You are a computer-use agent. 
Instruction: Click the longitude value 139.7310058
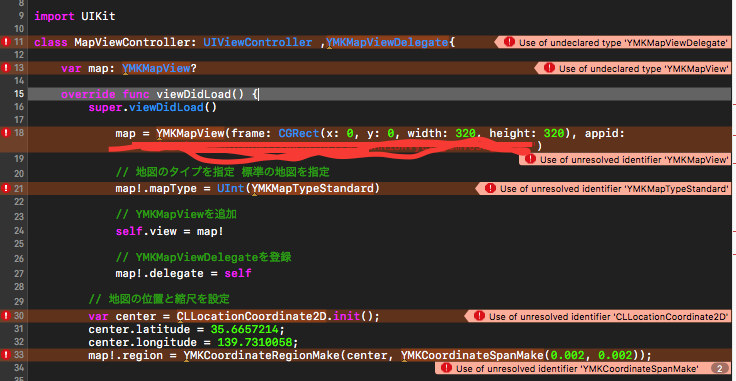click(x=254, y=342)
